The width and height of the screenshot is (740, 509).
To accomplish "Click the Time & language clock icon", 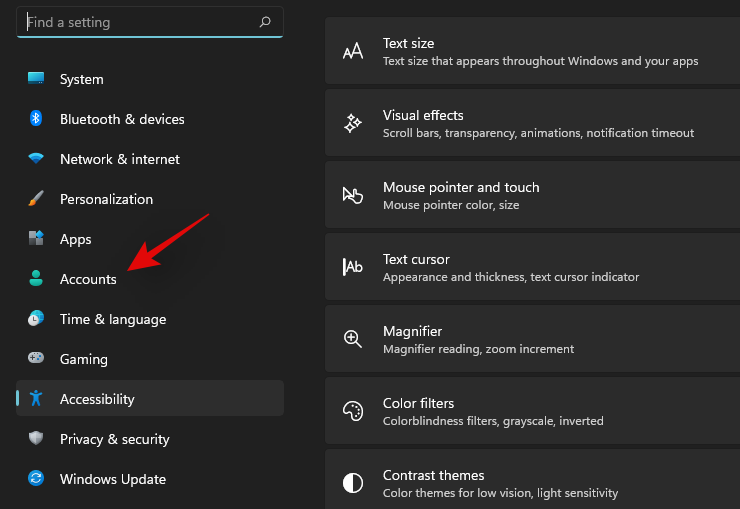I will click(x=36, y=319).
